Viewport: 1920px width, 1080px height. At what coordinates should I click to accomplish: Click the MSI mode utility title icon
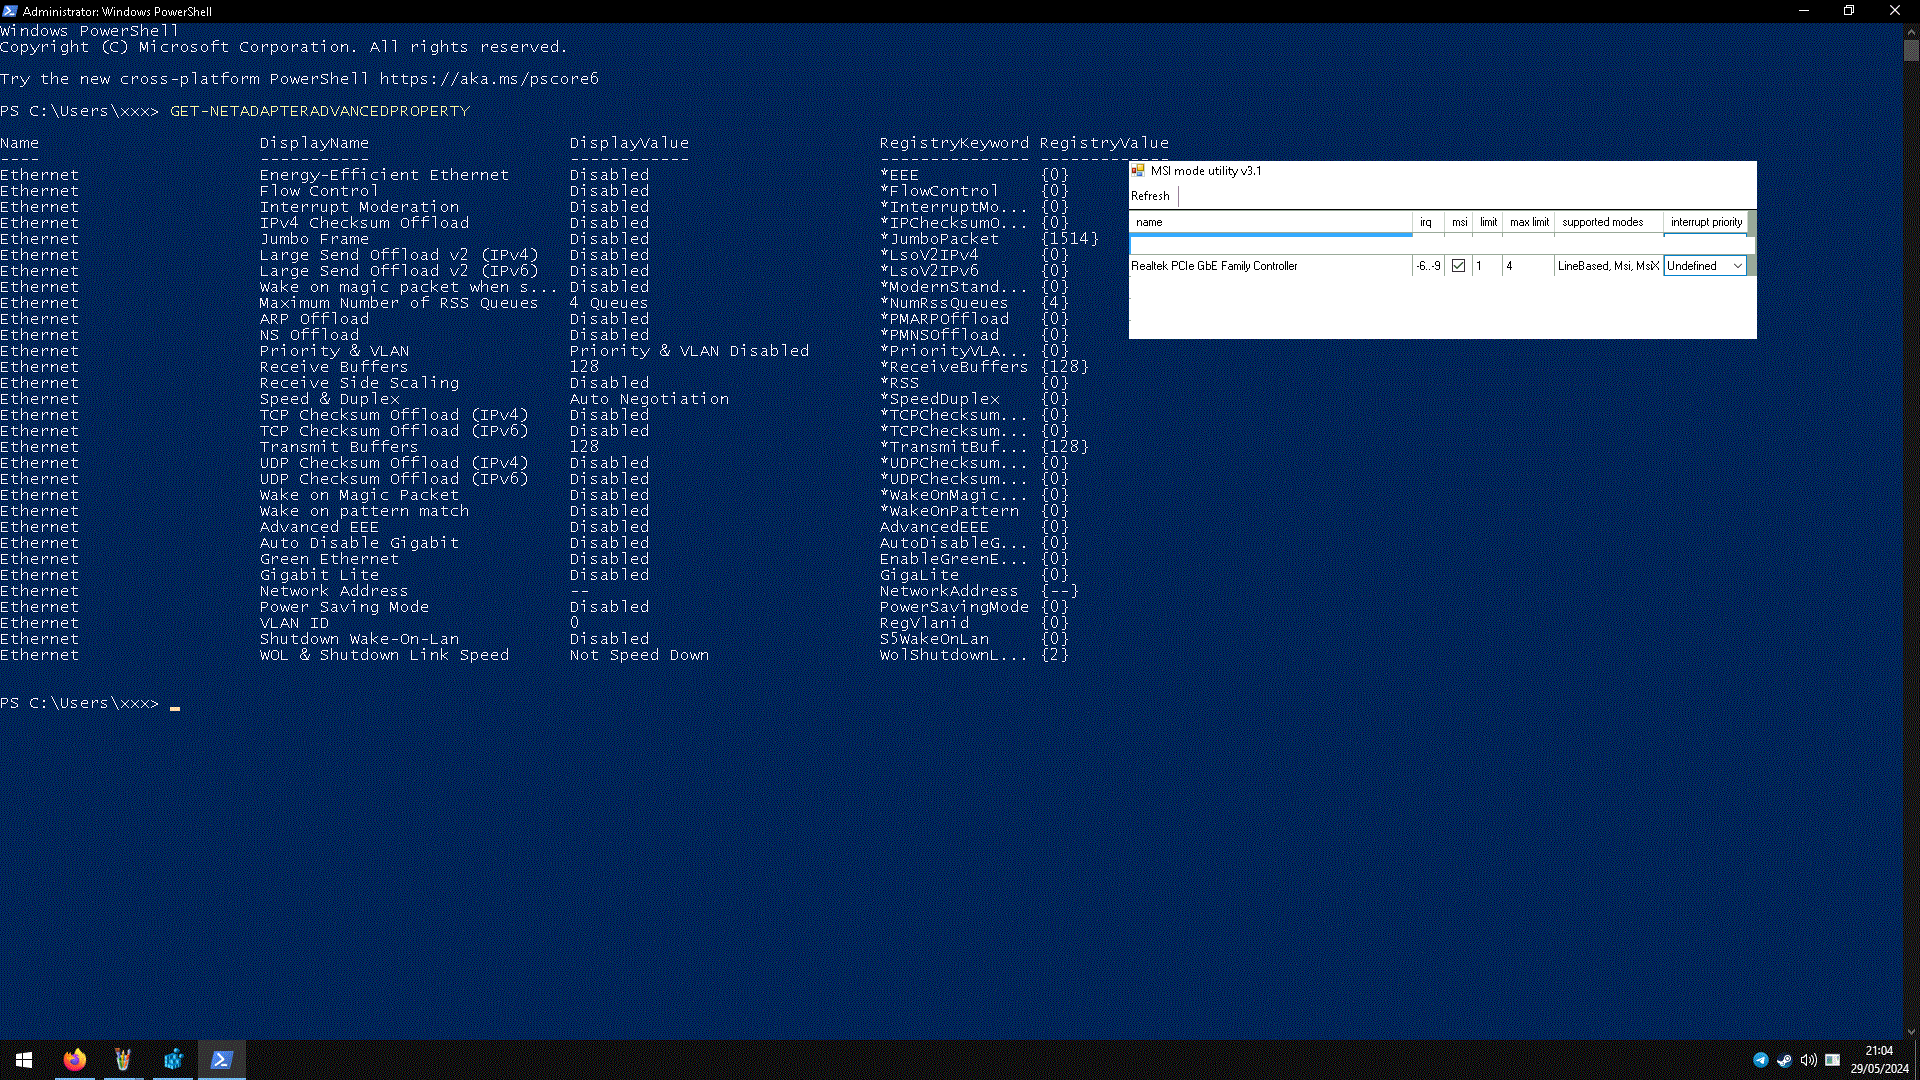pos(1138,171)
